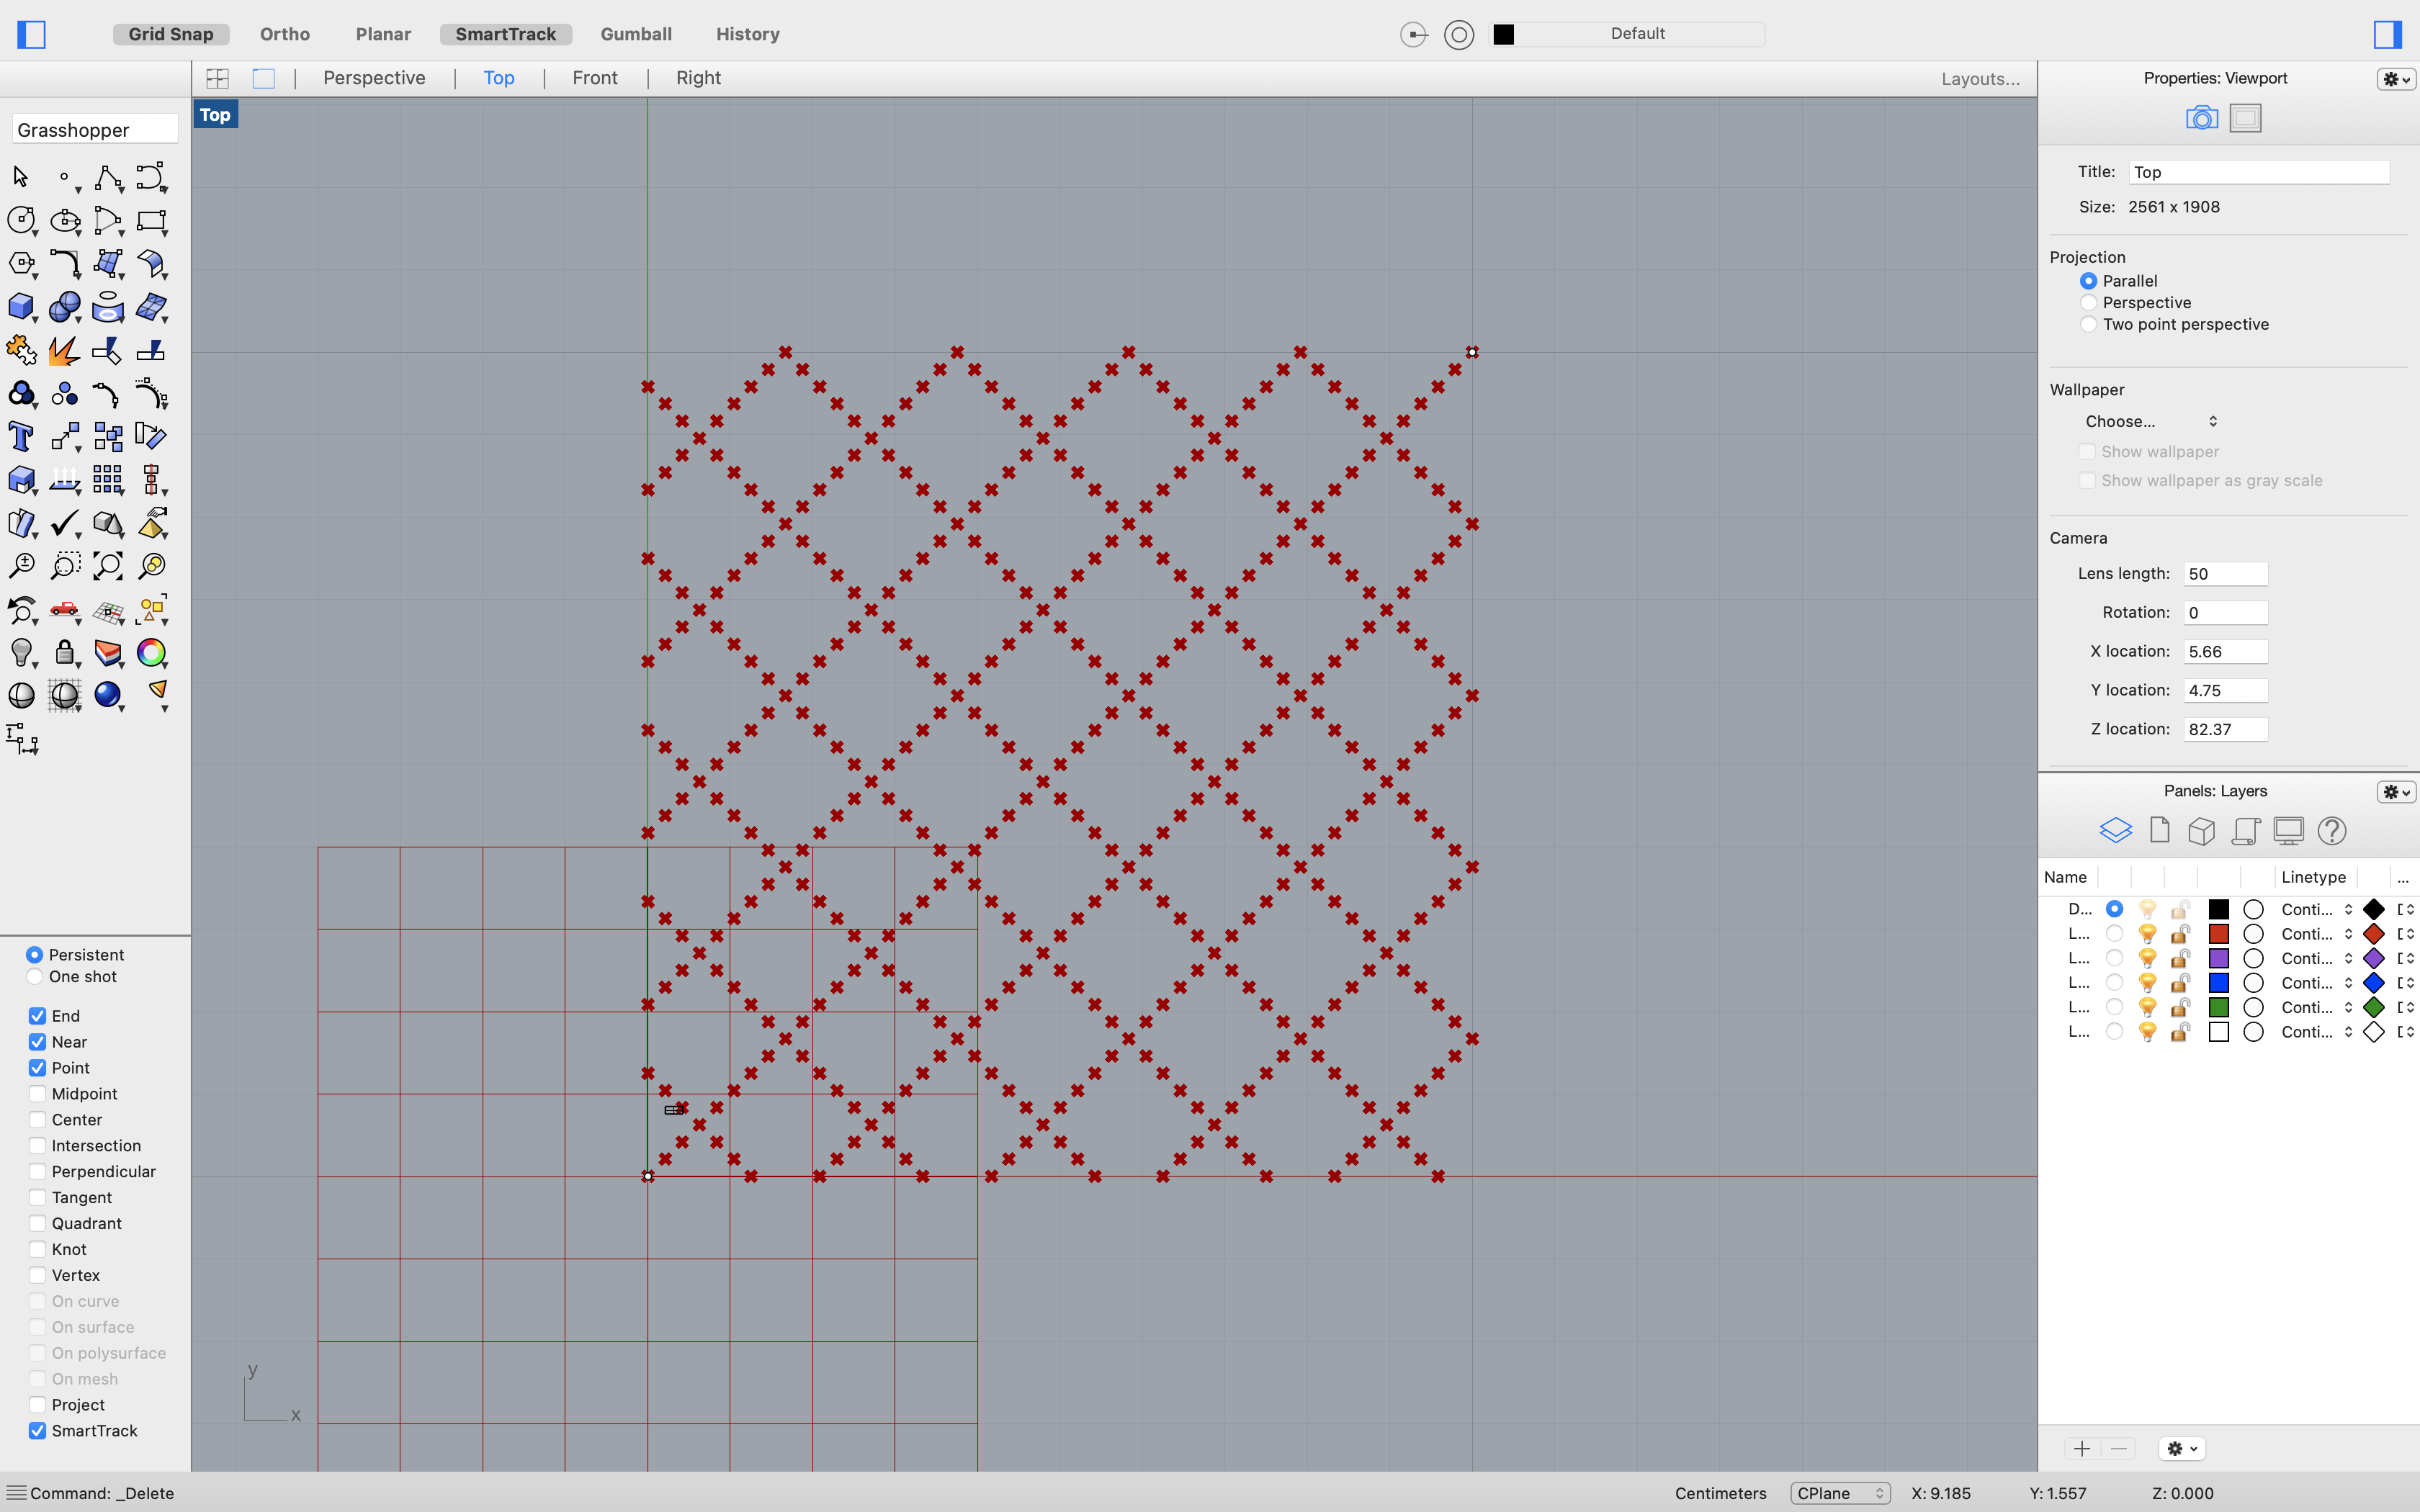
Task: Select the rectangular Array tool icon
Action: [x=107, y=480]
